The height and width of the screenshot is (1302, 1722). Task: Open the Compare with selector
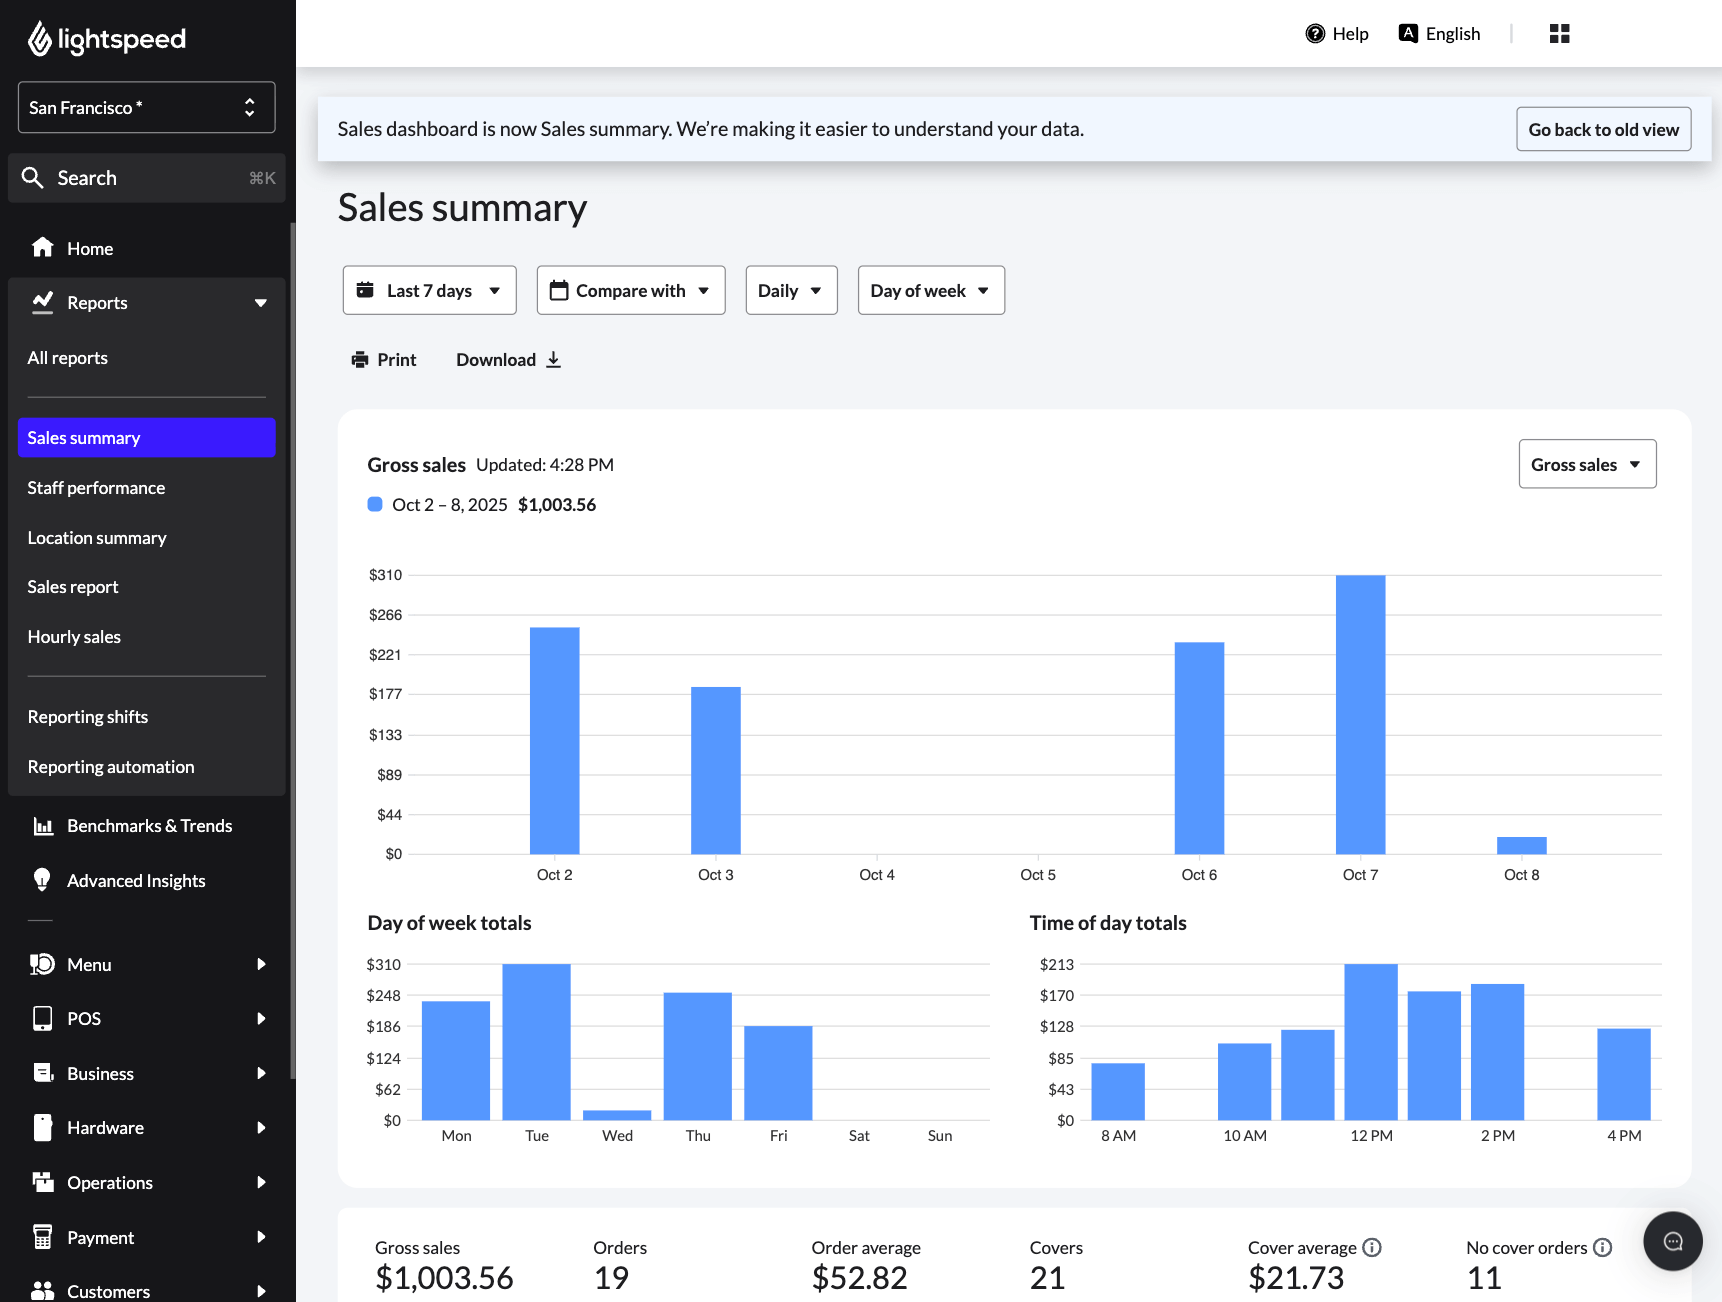click(630, 290)
